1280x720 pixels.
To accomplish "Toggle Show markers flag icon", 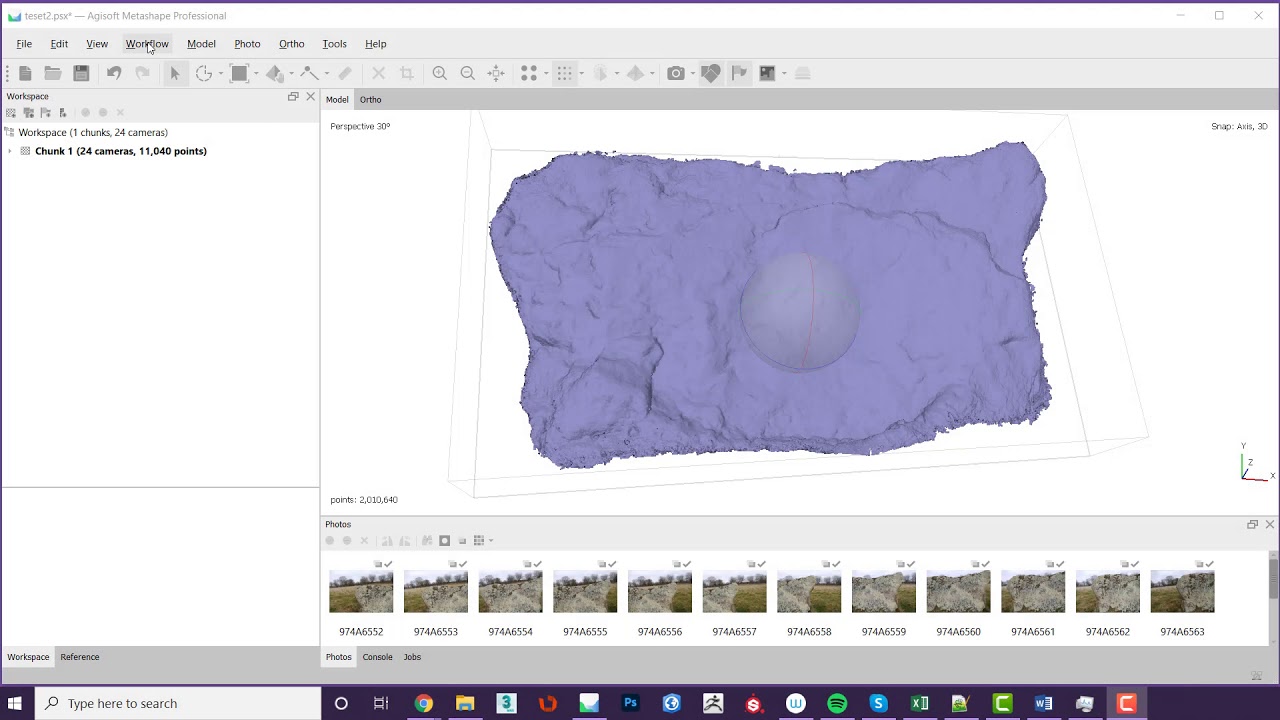I will click(739, 73).
